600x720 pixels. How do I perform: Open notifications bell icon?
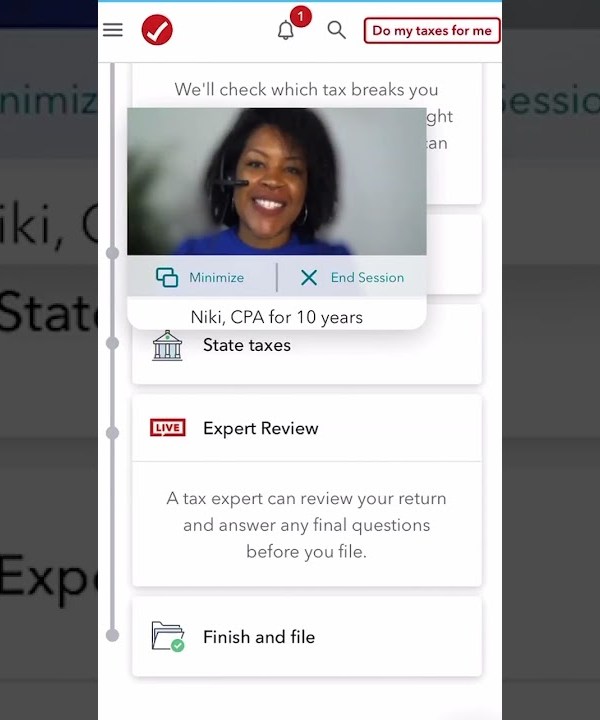(x=286, y=31)
